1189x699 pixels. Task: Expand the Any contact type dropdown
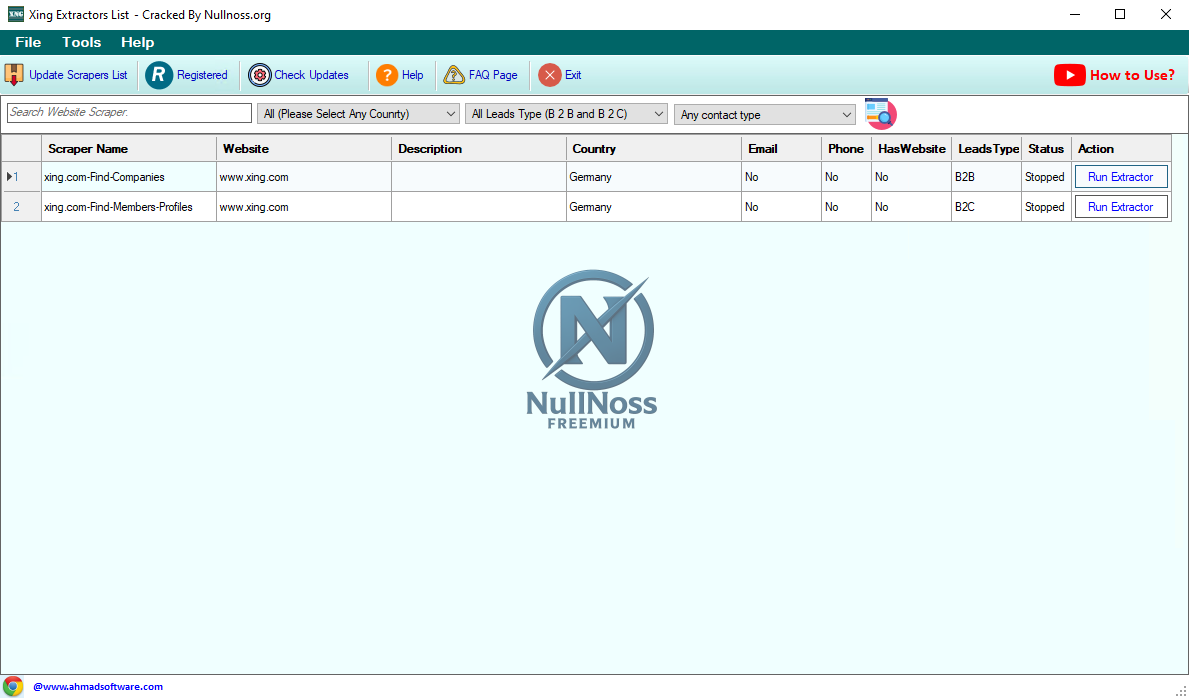click(765, 115)
